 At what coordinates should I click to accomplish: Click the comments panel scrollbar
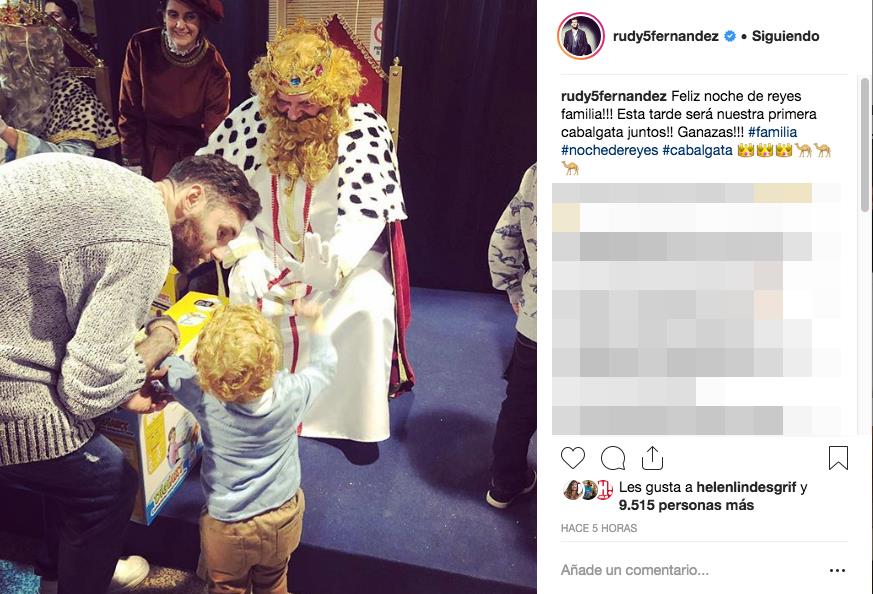click(865, 145)
